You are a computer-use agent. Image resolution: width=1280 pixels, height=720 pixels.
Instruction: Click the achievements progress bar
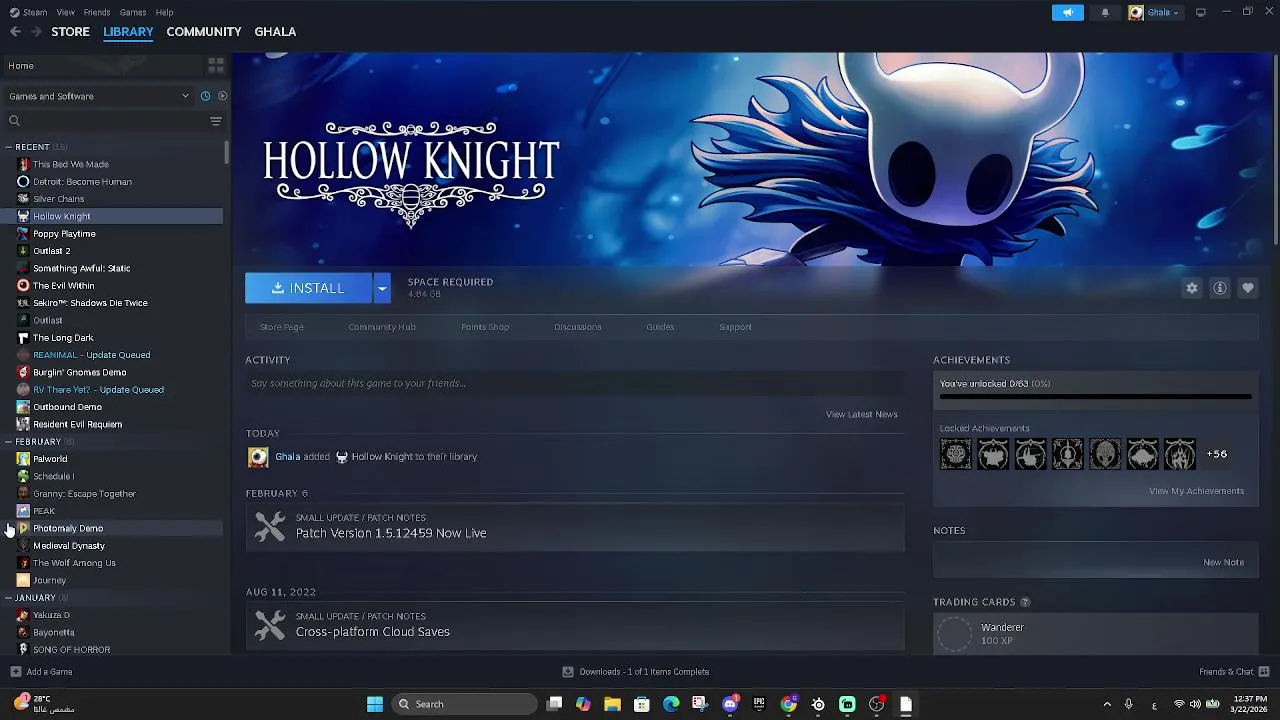[x=1096, y=397]
